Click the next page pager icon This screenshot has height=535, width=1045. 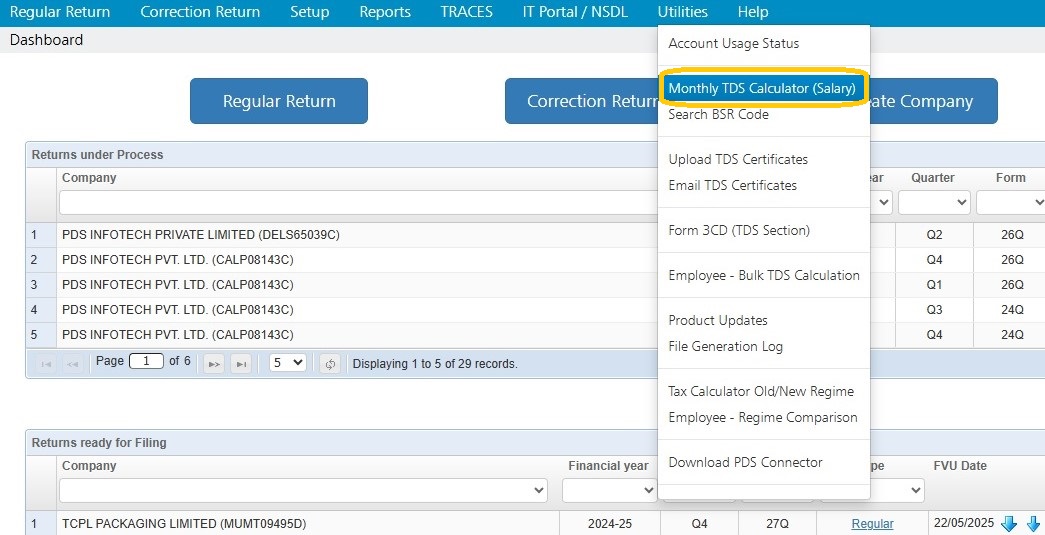click(x=213, y=364)
